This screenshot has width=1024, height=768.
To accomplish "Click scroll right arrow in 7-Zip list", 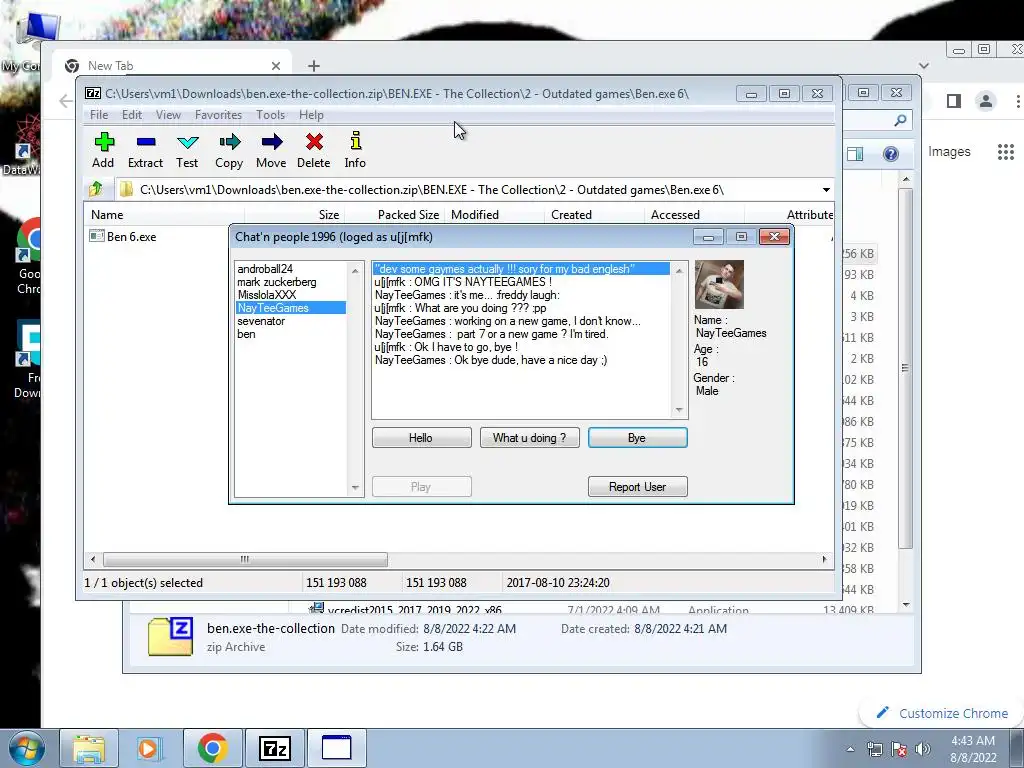I will coord(824,559).
